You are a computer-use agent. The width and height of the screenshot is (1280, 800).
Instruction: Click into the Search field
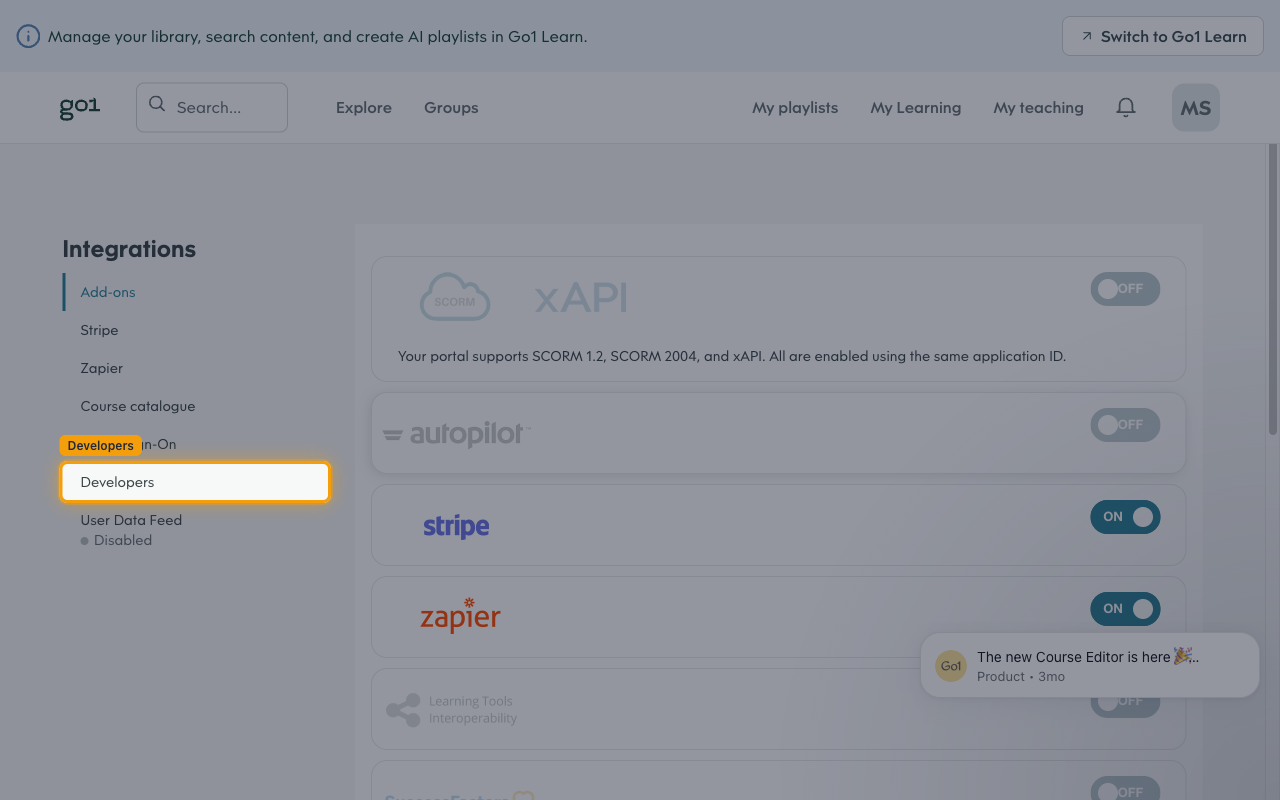click(x=212, y=107)
